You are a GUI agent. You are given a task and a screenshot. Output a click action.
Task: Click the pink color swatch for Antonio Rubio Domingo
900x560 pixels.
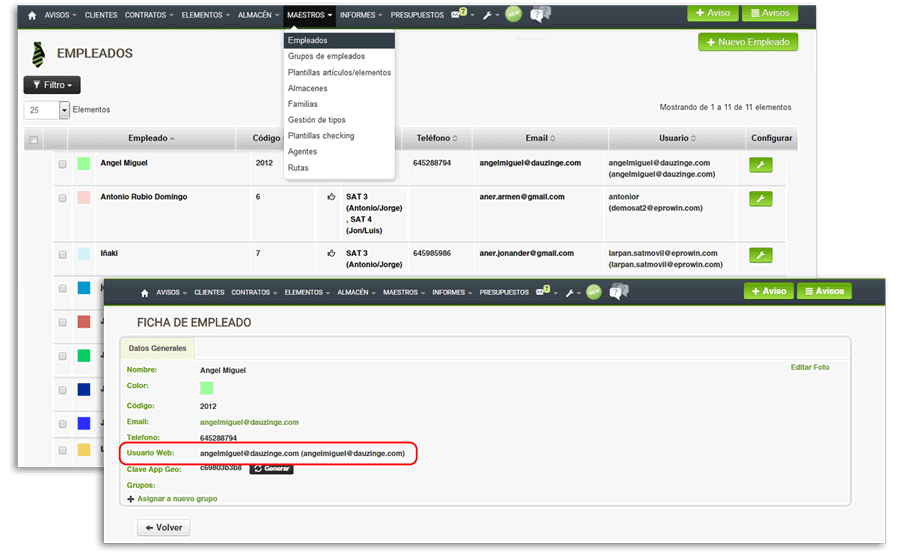point(84,198)
